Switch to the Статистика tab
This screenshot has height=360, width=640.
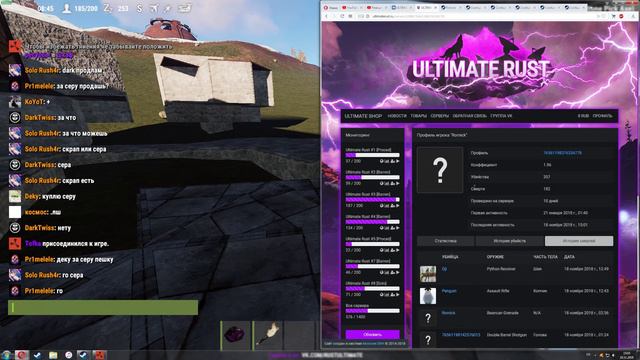pos(446,241)
